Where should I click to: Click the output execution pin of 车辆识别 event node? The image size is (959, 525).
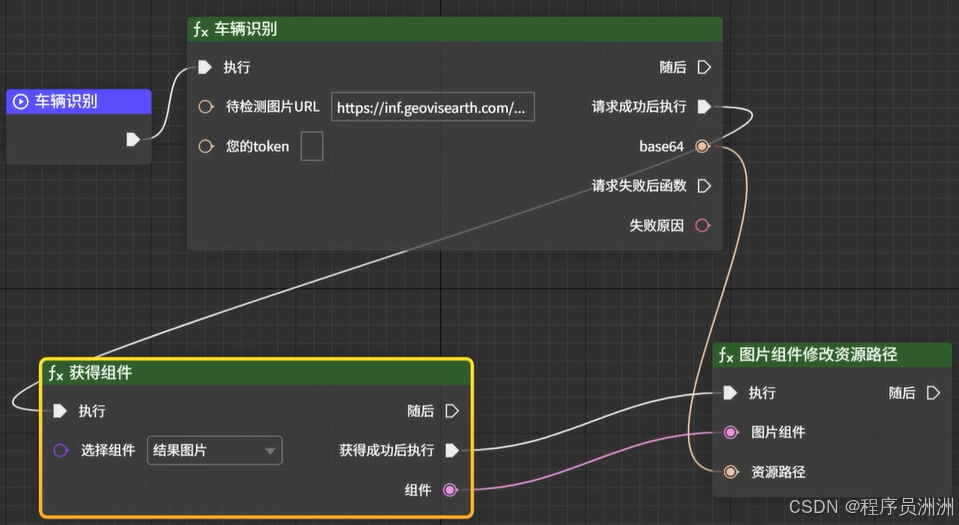coord(133,140)
